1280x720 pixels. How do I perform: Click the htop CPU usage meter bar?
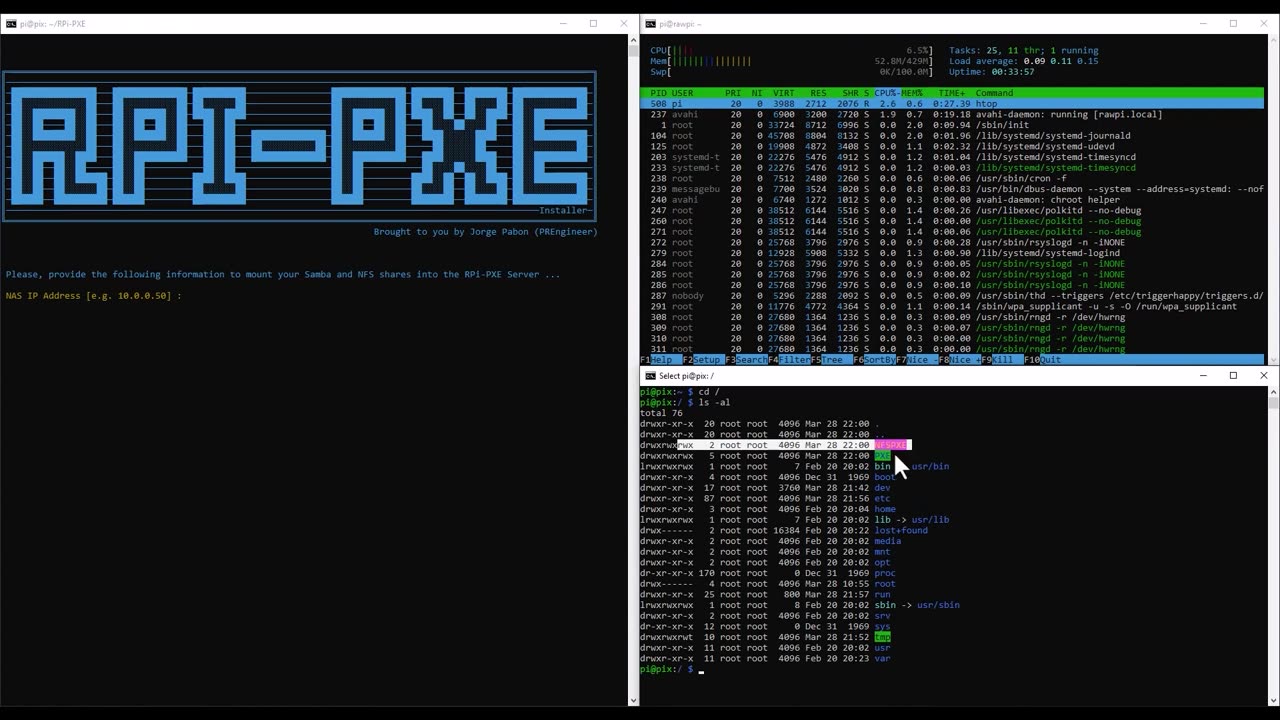[791, 51]
